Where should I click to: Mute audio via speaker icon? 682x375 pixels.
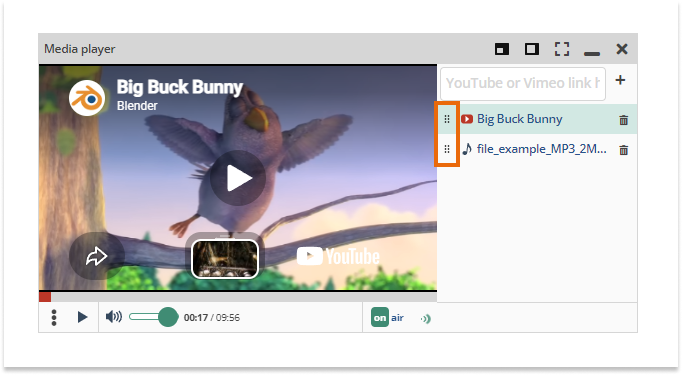[x=114, y=317]
